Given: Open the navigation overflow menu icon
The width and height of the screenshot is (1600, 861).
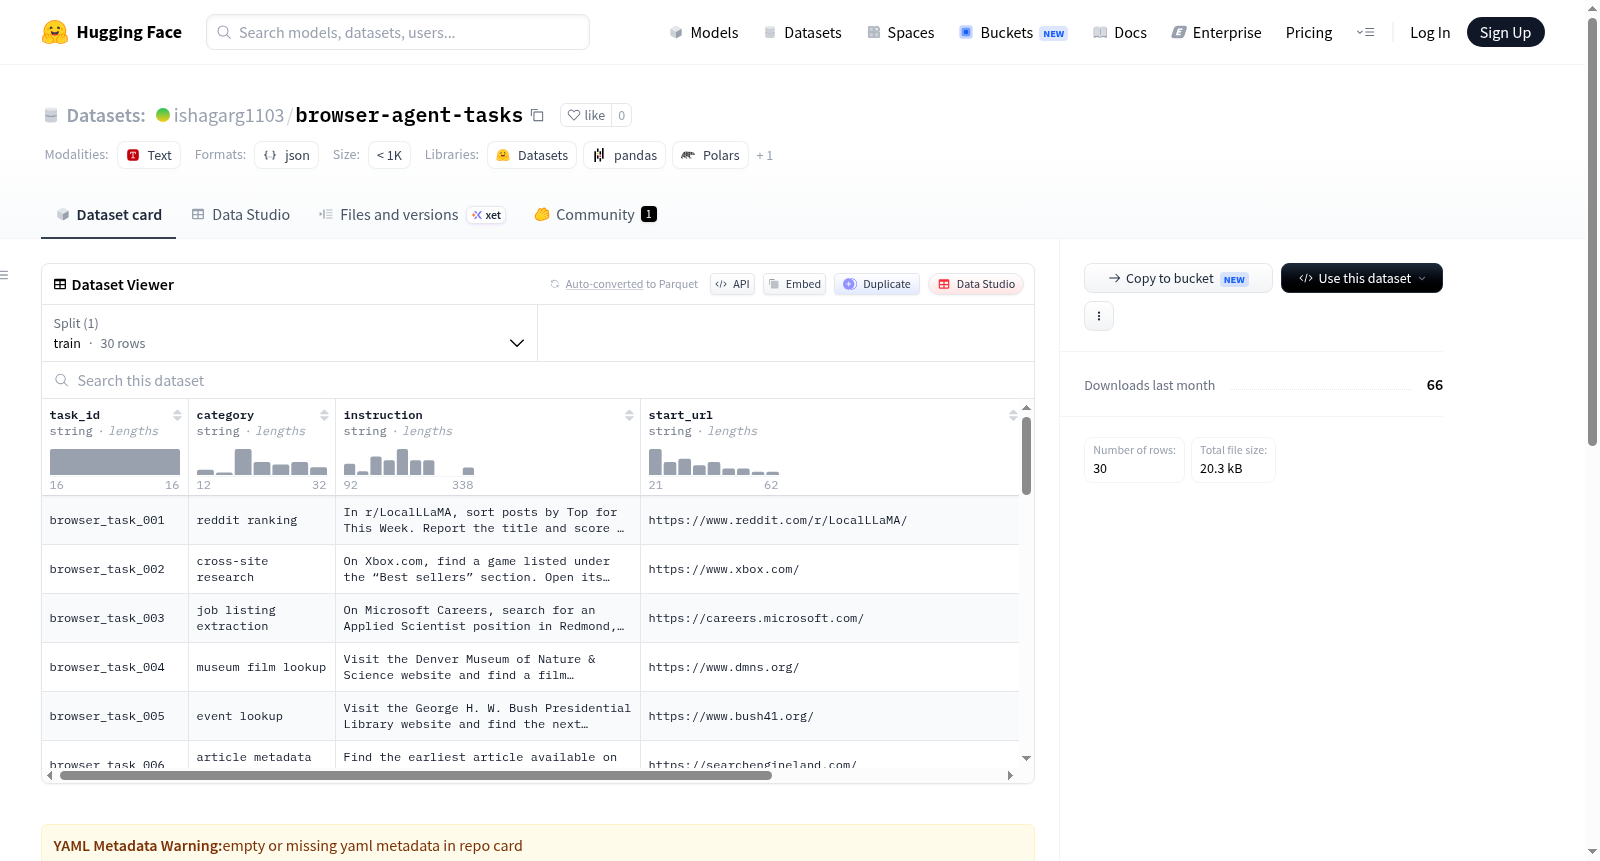Looking at the screenshot, I should pyautogui.click(x=1365, y=32).
